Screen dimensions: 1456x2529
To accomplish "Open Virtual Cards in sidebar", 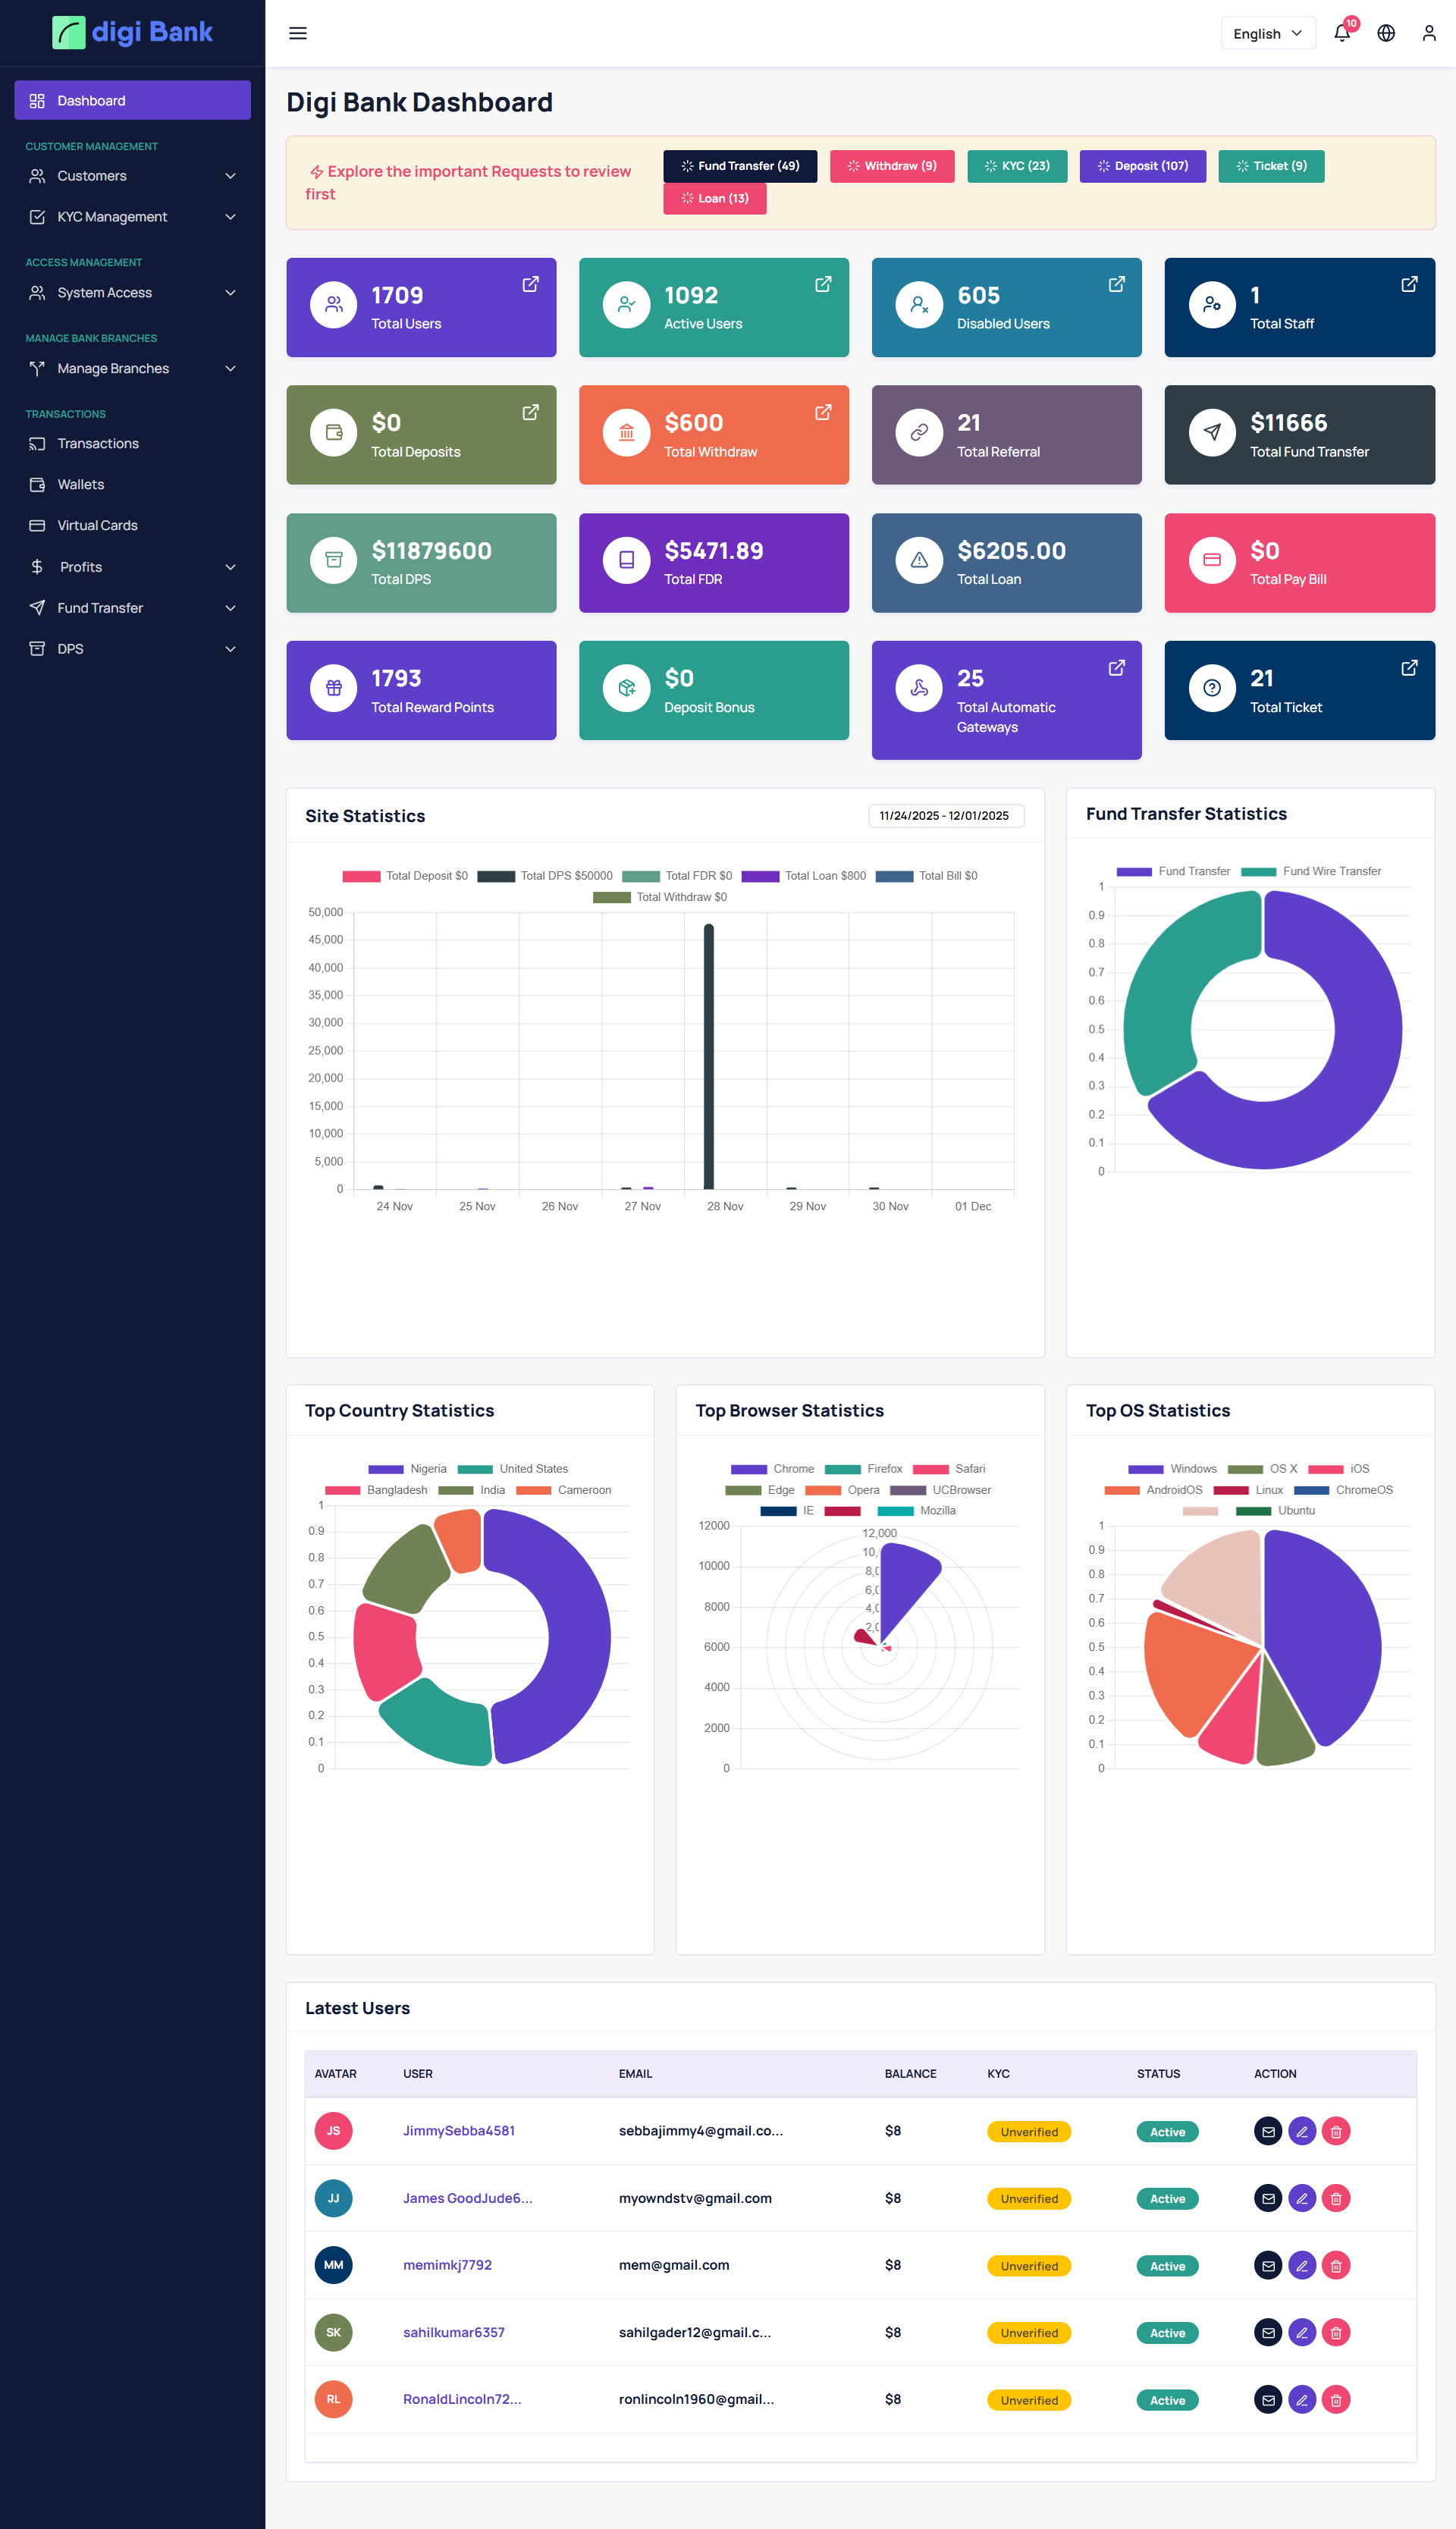I will (x=97, y=525).
